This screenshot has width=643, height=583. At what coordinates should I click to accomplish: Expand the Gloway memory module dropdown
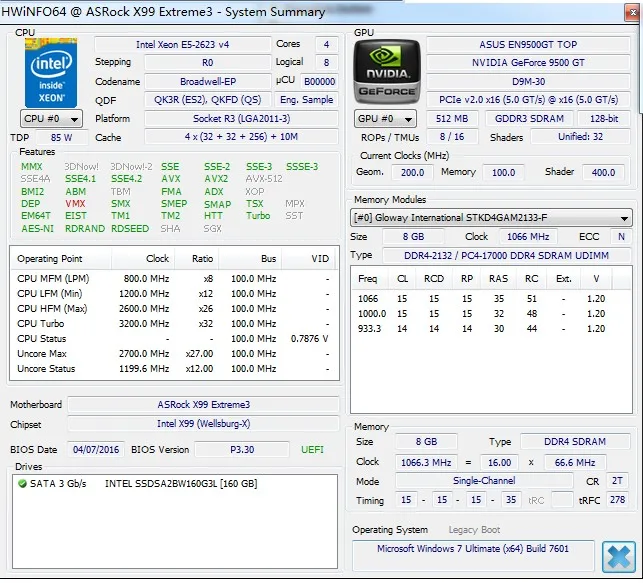click(x=491, y=218)
